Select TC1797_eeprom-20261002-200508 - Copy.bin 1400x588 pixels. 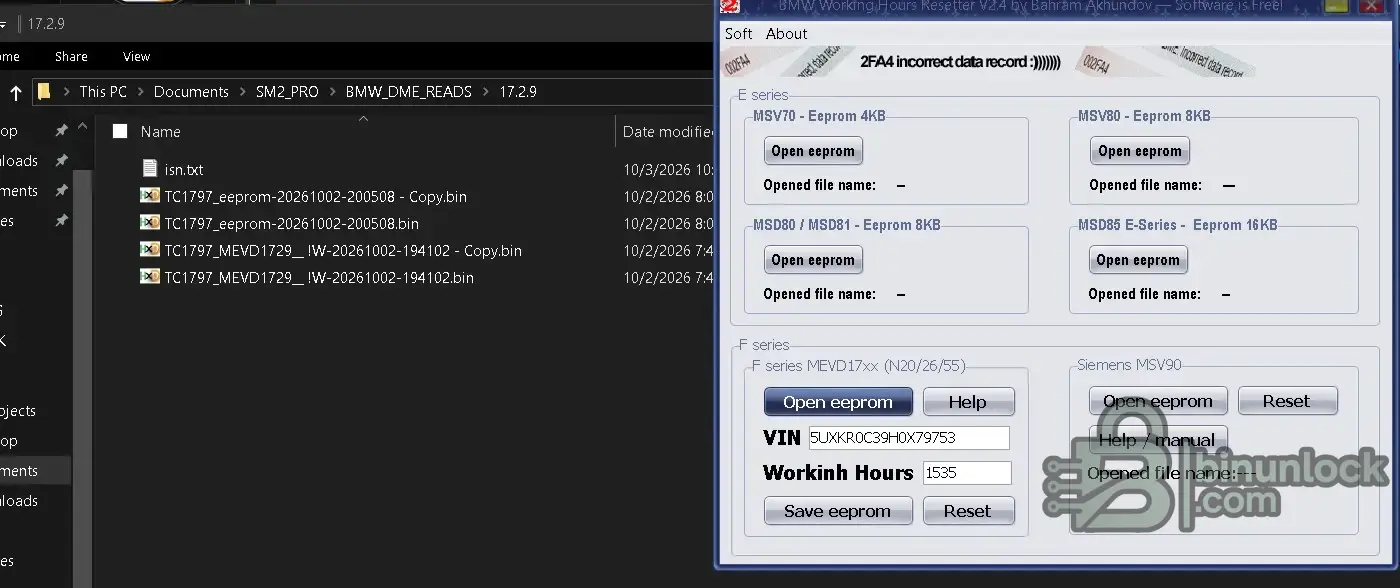pos(315,196)
